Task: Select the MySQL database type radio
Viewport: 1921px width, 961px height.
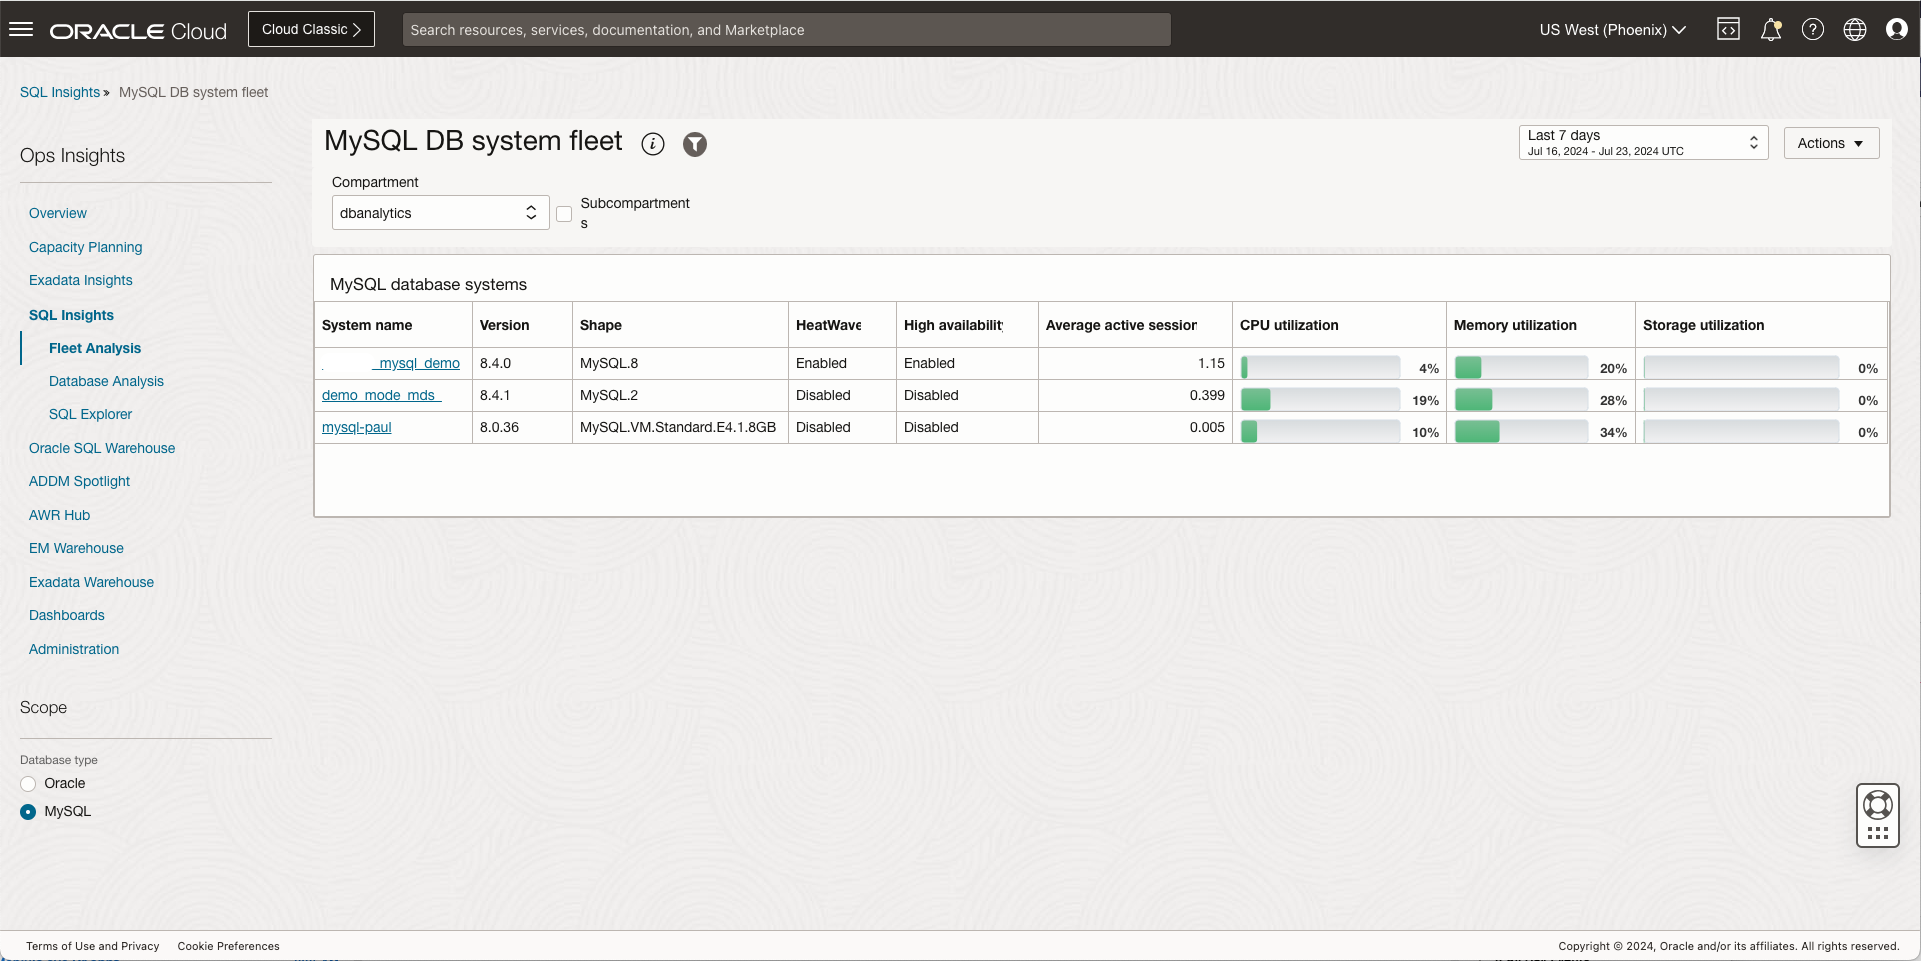Action: 28,812
